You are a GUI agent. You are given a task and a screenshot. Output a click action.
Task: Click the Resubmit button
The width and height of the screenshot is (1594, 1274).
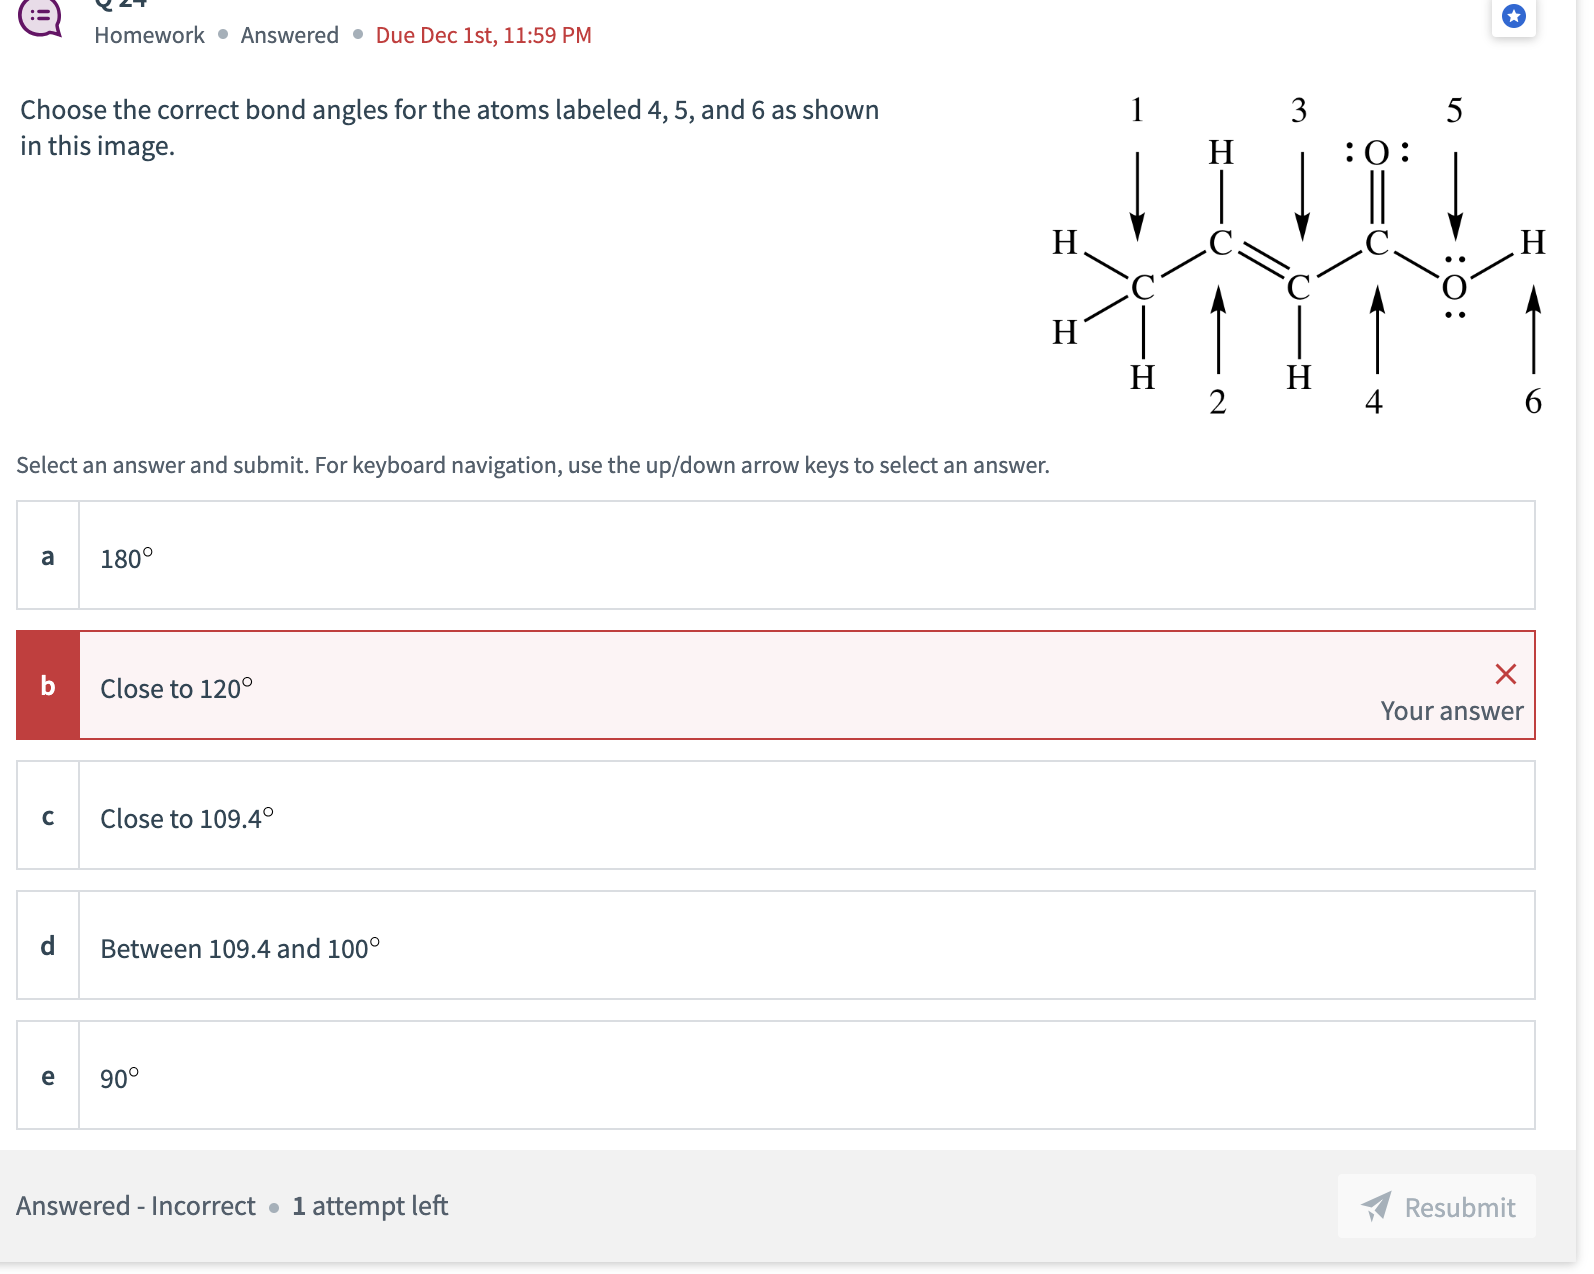(x=1437, y=1207)
